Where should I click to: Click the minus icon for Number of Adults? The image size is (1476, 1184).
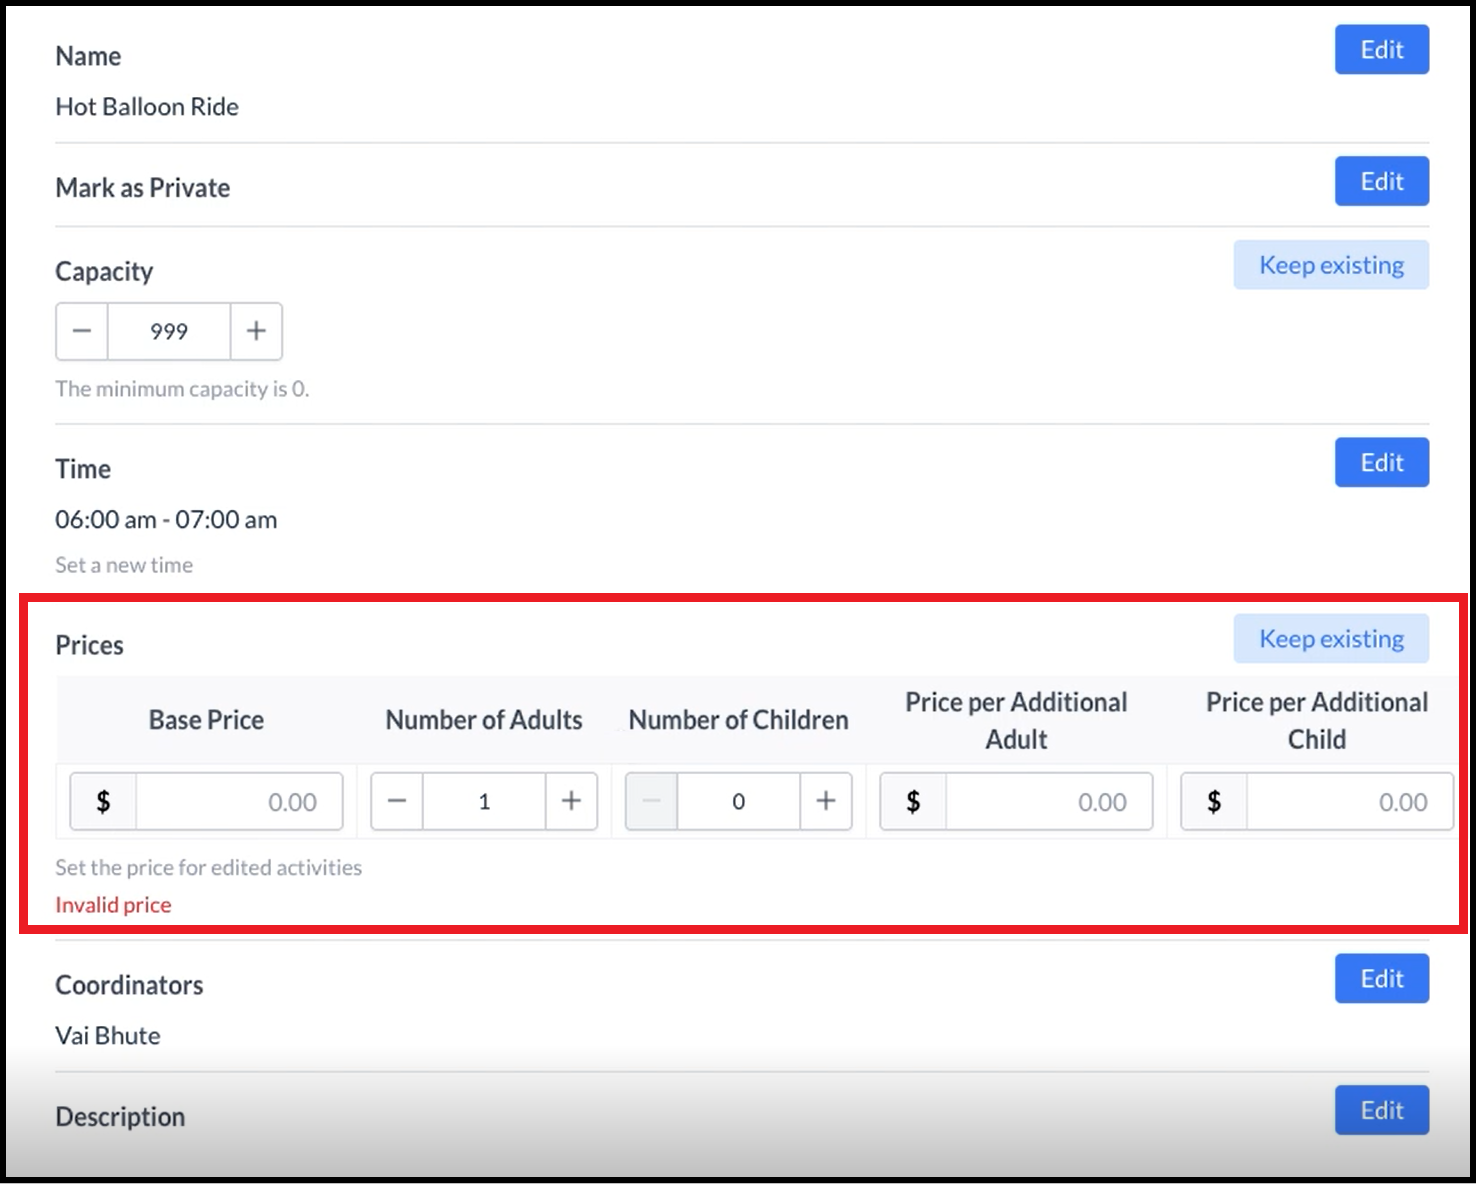point(396,801)
